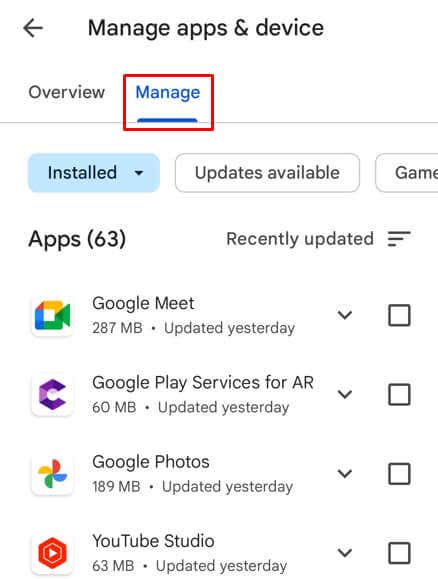
Task: Tap the Google Play Services for AR icon
Action: coord(52,395)
